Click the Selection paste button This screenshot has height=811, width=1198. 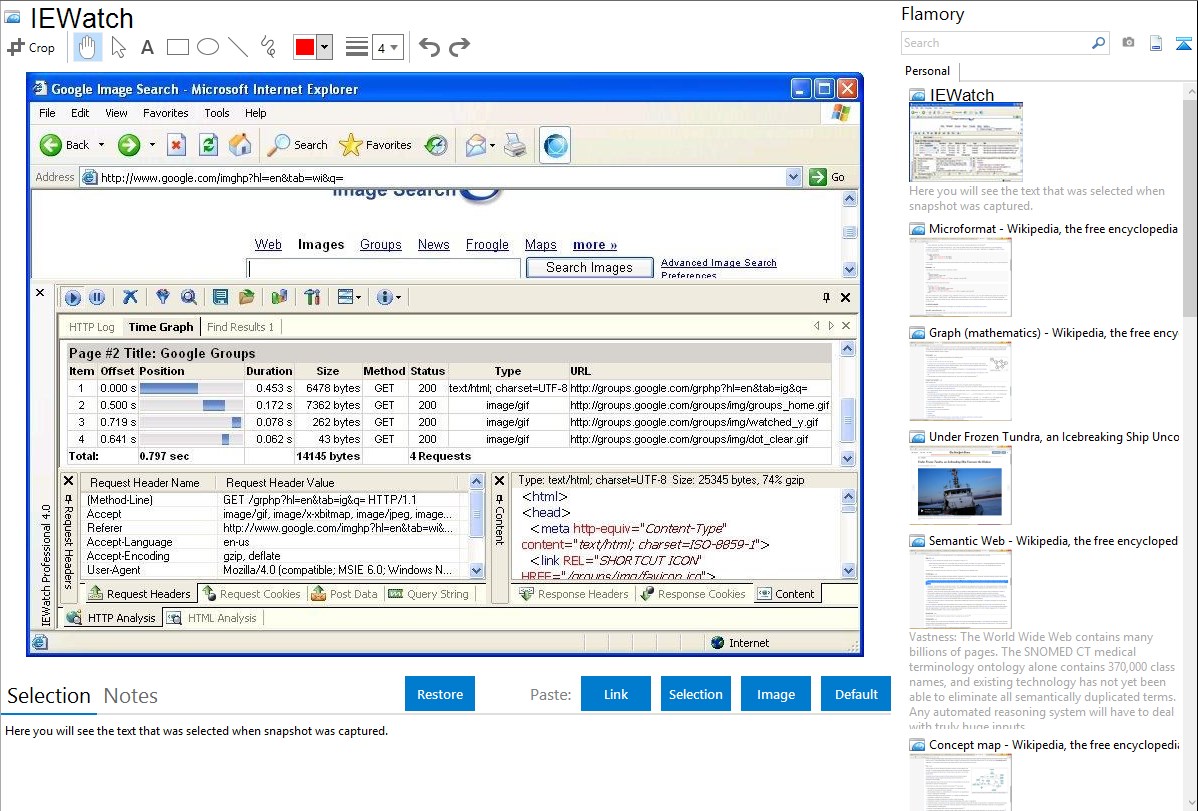point(695,694)
